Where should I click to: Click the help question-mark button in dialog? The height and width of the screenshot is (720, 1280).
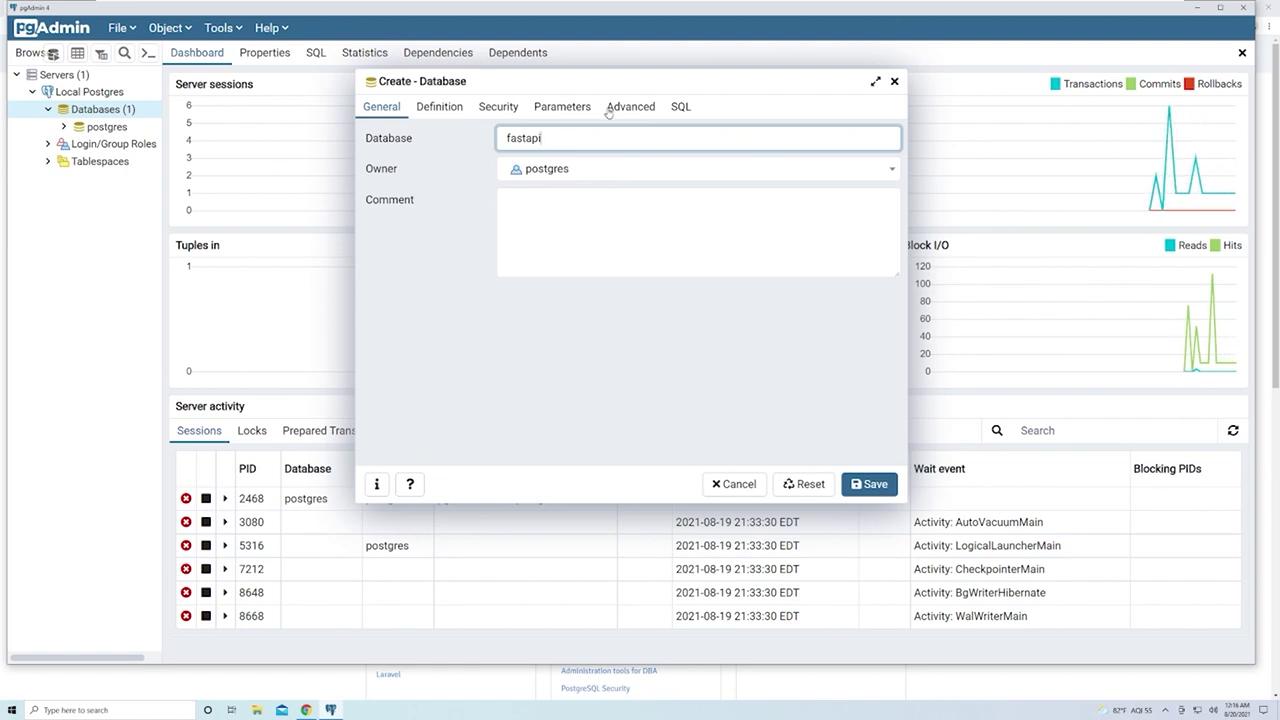tap(410, 484)
